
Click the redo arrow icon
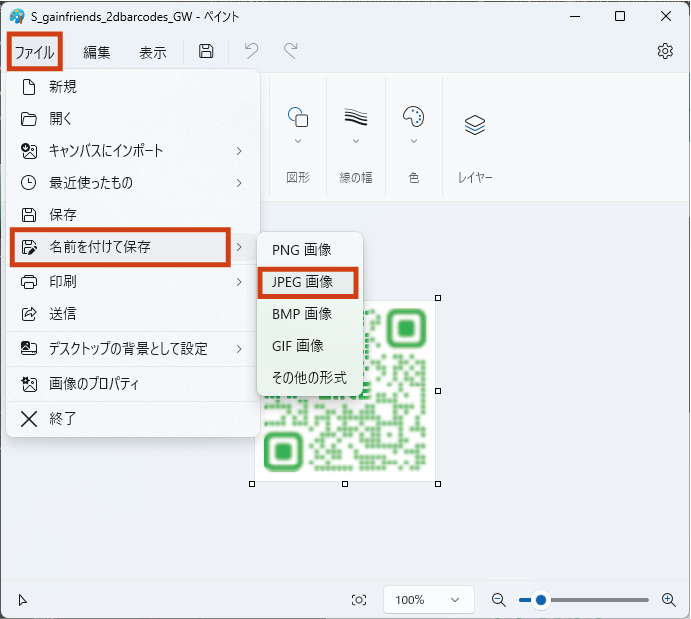coord(290,51)
